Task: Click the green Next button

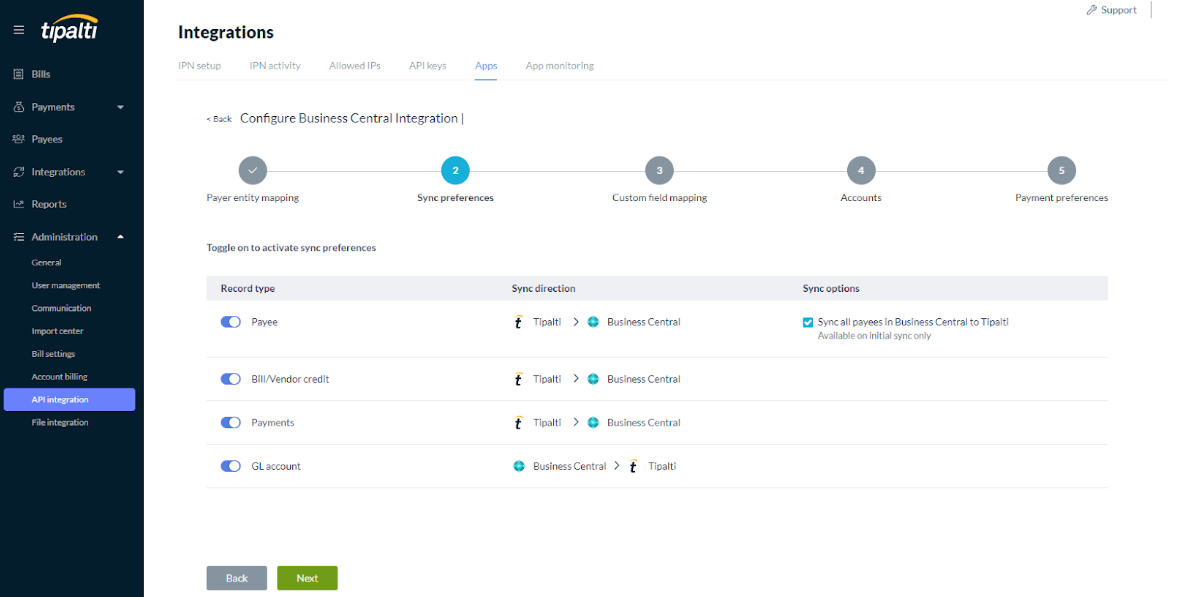Action: [x=307, y=578]
